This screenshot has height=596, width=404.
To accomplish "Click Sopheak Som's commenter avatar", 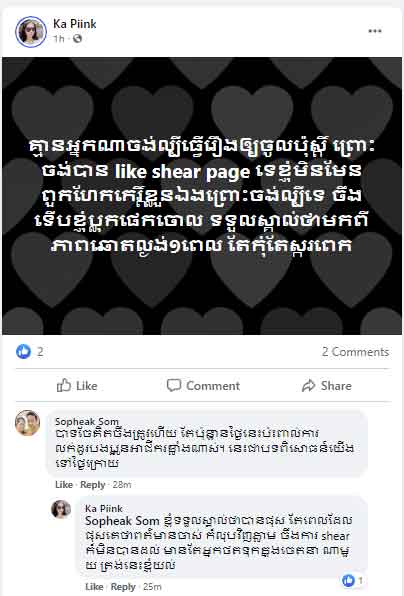I will pos(27,423).
